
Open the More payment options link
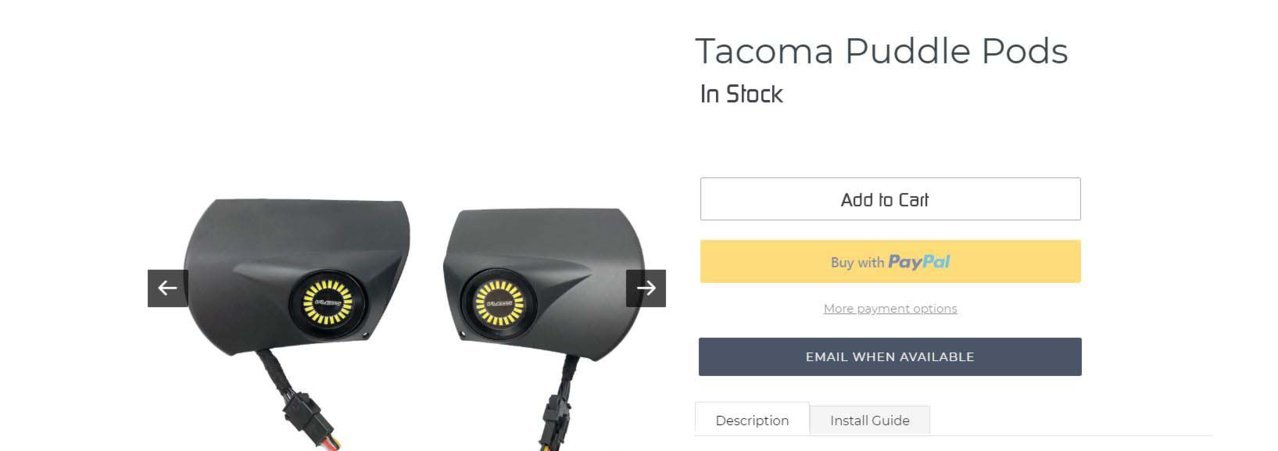click(x=890, y=309)
